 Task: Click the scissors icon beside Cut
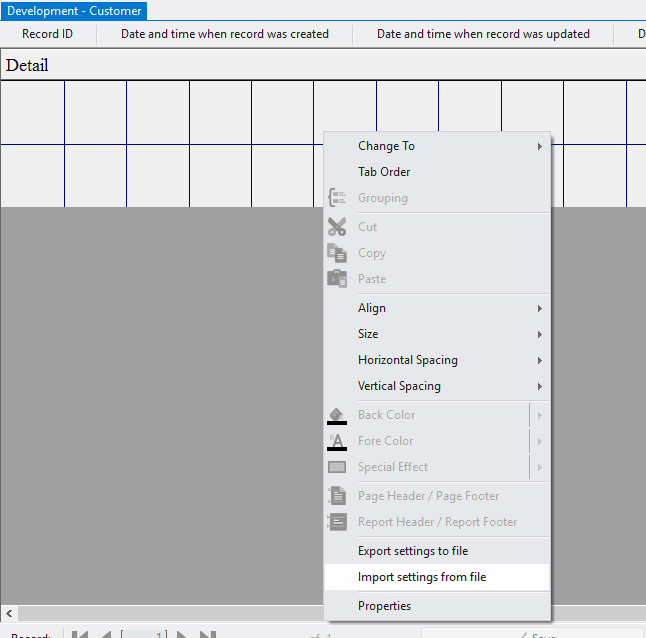coord(337,227)
